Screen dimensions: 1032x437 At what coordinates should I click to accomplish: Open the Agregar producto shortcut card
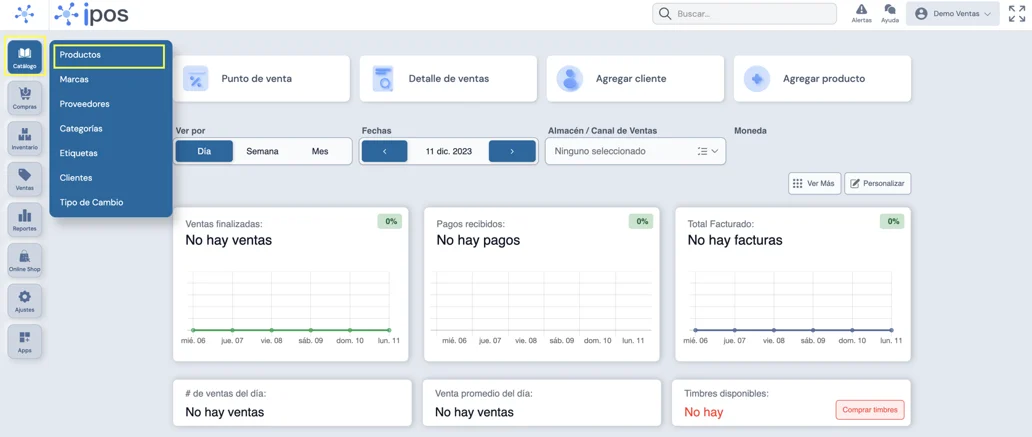tap(823, 78)
